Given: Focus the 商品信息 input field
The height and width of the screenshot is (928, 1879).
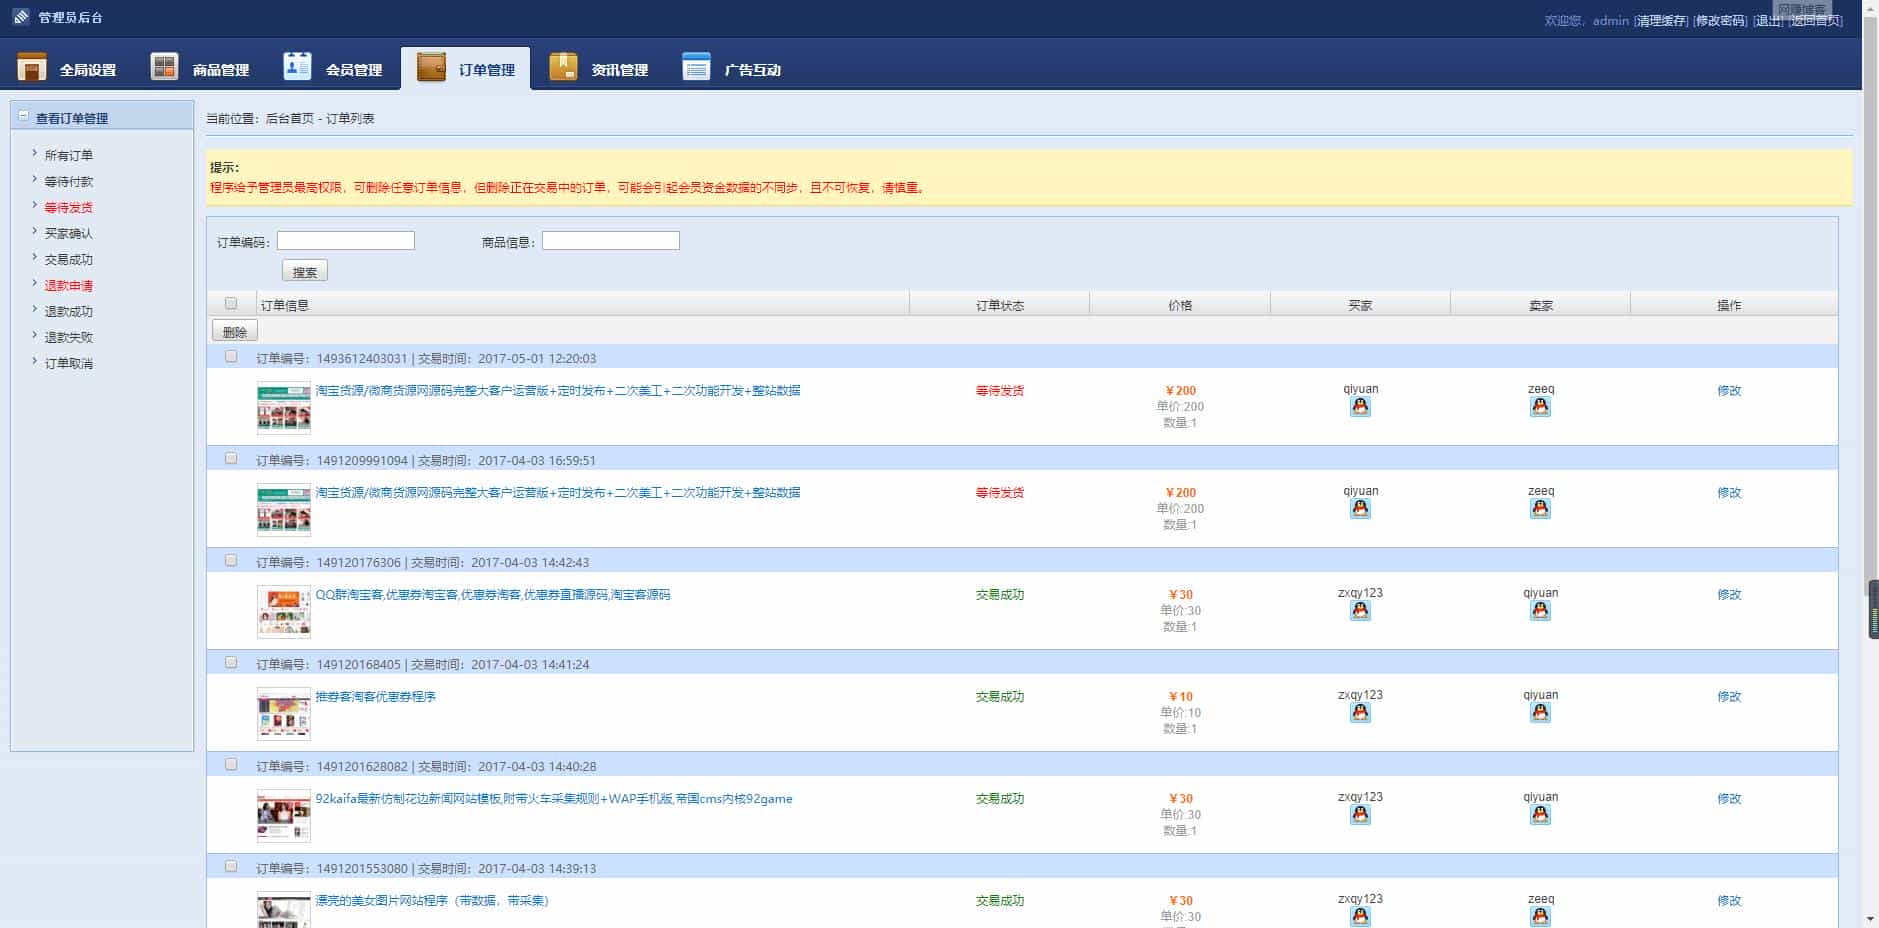Looking at the screenshot, I should [611, 241].
